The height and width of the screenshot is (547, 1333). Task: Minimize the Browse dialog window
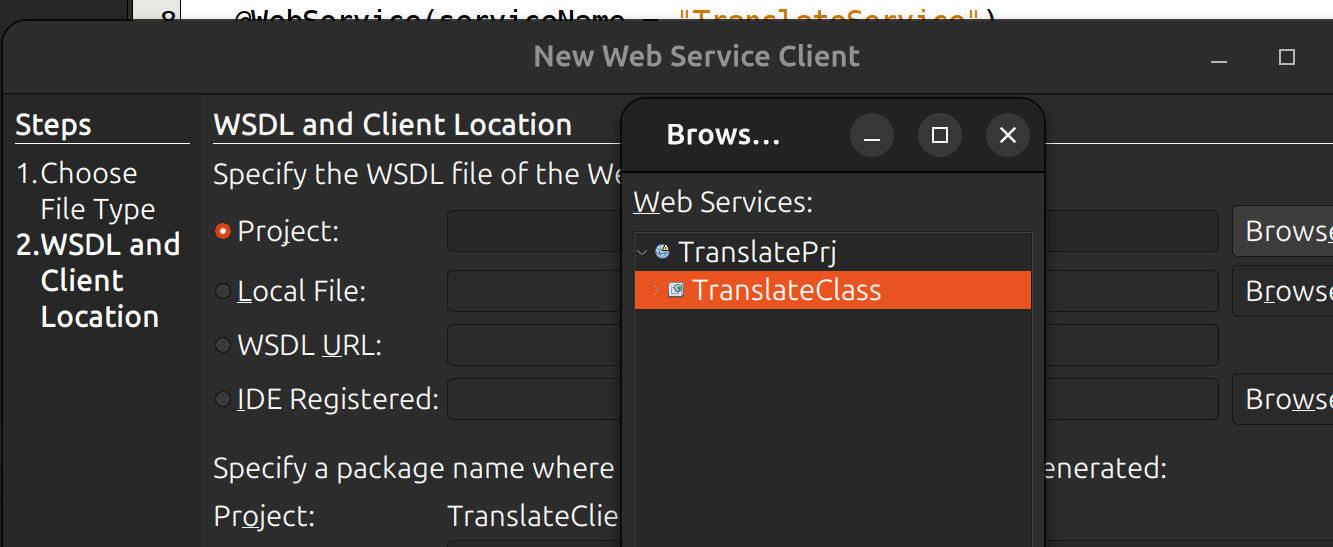(872, 135)
